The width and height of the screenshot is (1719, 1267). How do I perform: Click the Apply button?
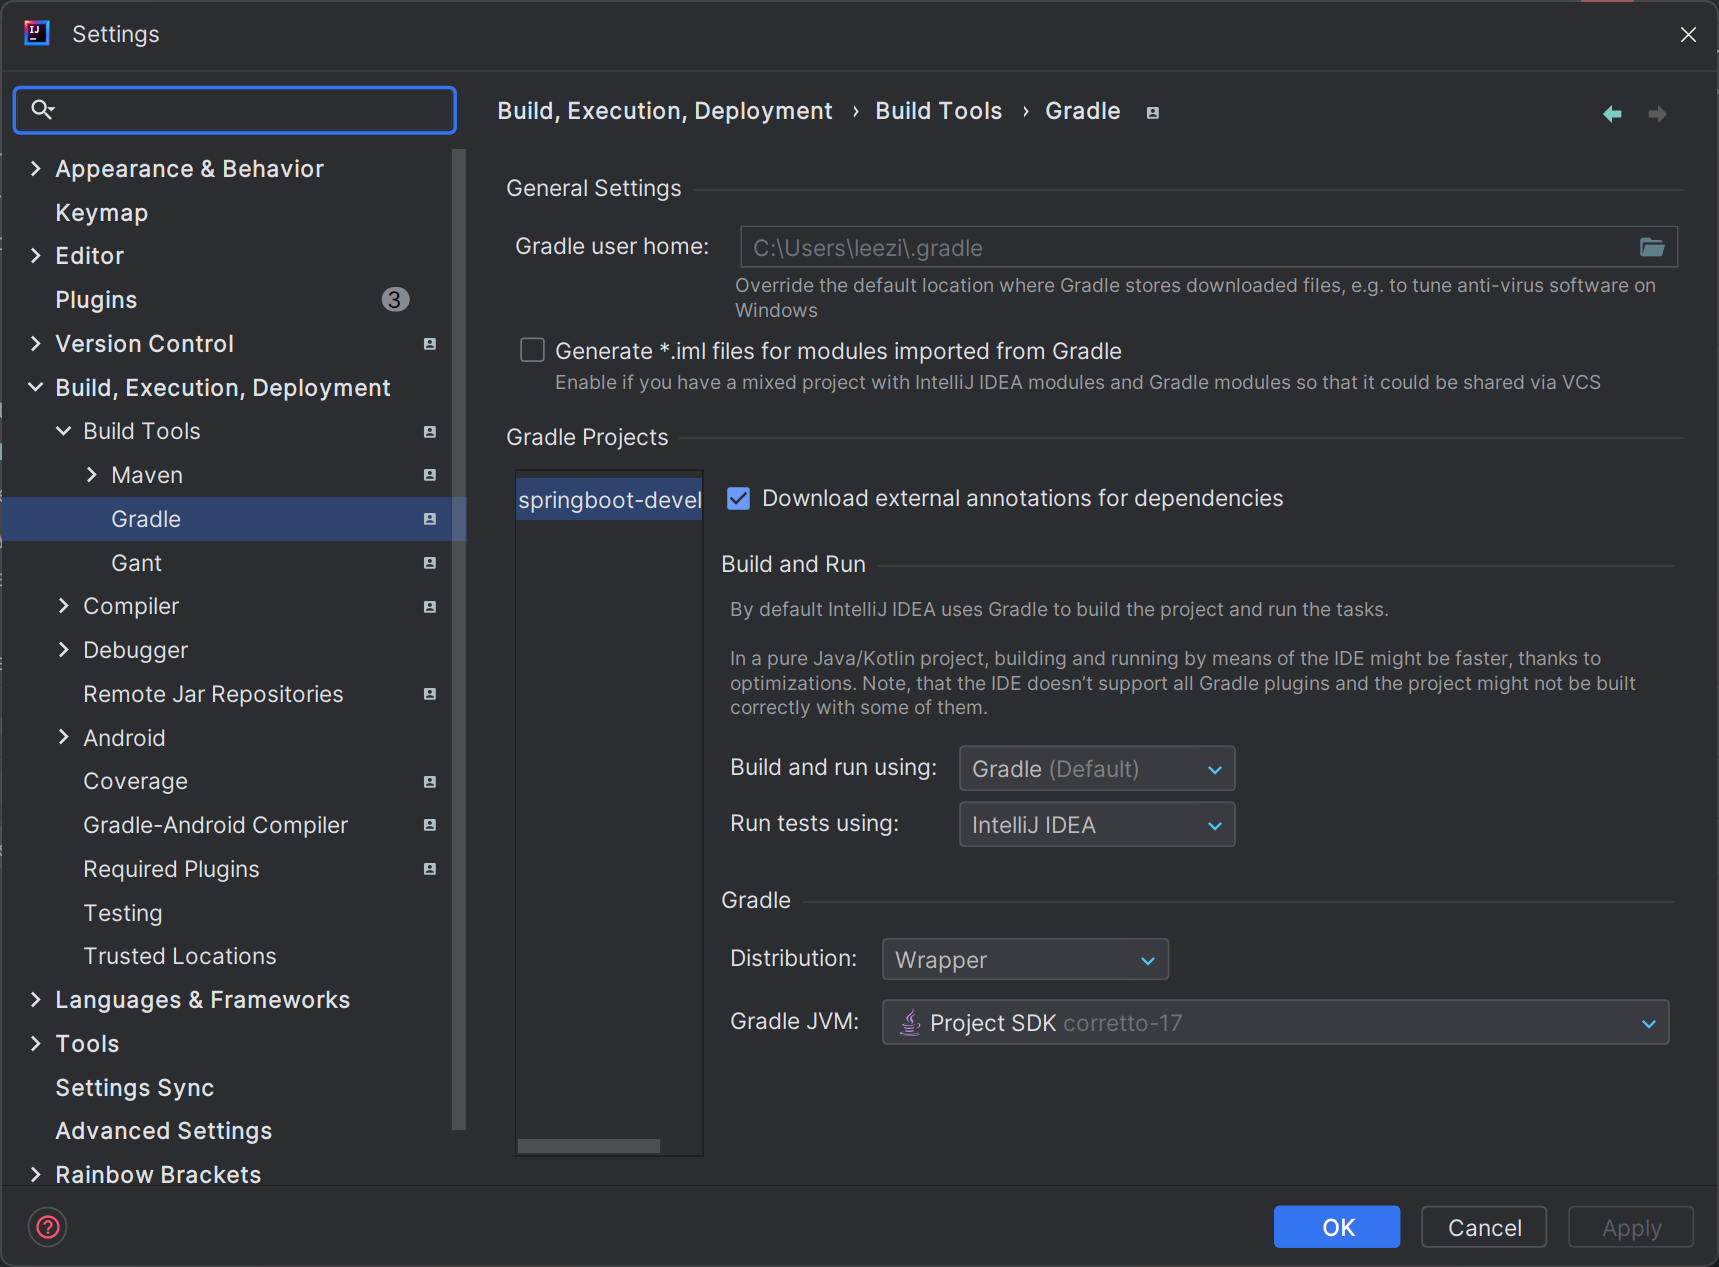[x=1631, y=1227]
